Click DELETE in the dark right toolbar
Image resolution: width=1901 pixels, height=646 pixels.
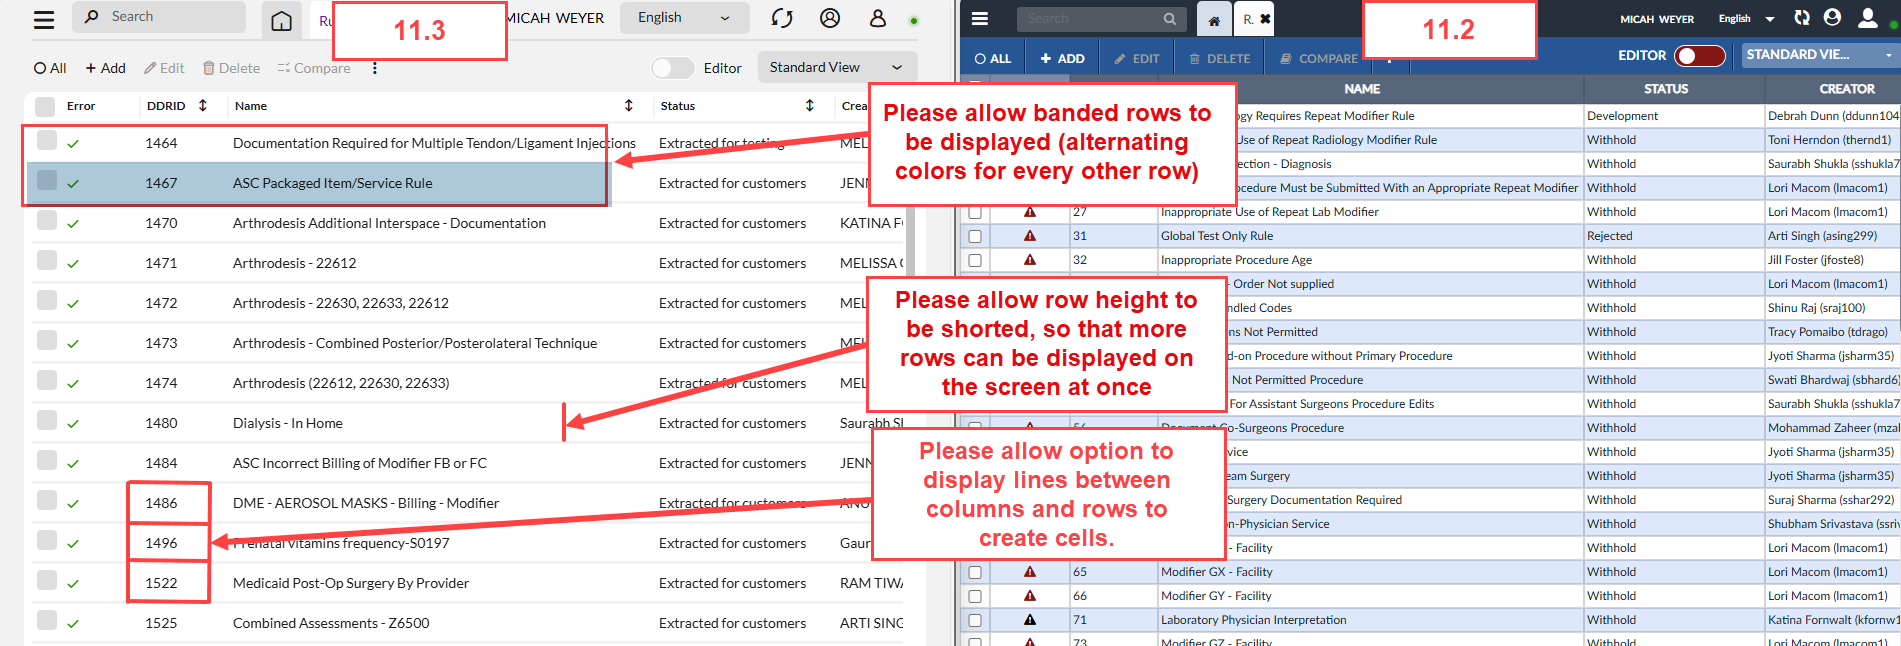pyautogui.click(x=1219, y=59)
